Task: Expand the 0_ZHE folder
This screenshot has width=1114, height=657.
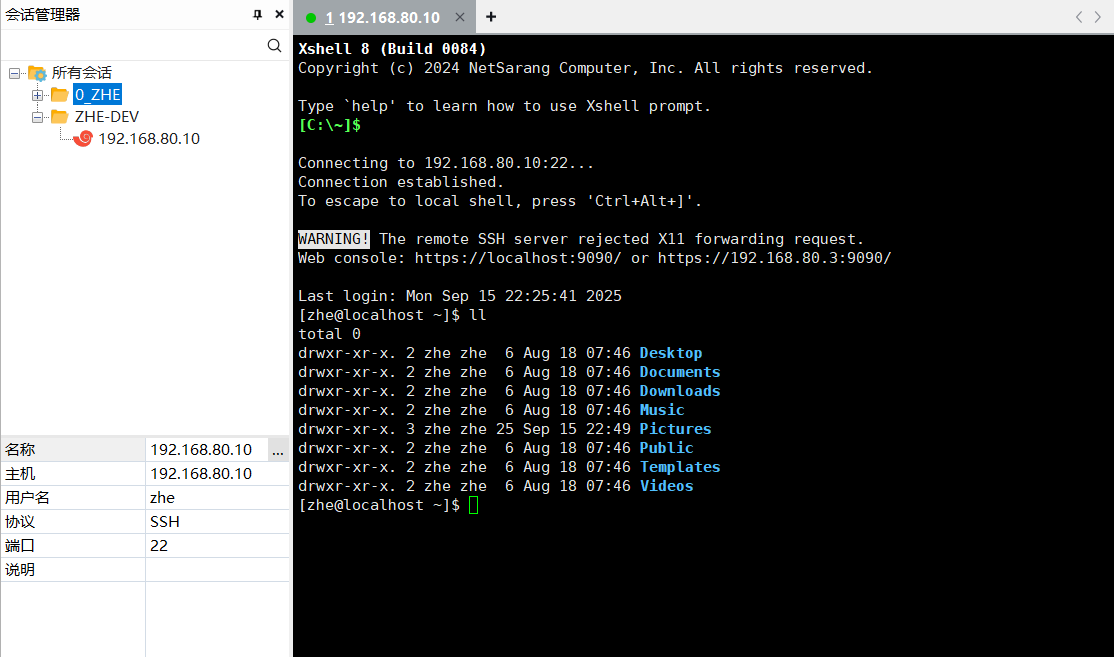Action: pyautogui.click(x=37, y=95)
